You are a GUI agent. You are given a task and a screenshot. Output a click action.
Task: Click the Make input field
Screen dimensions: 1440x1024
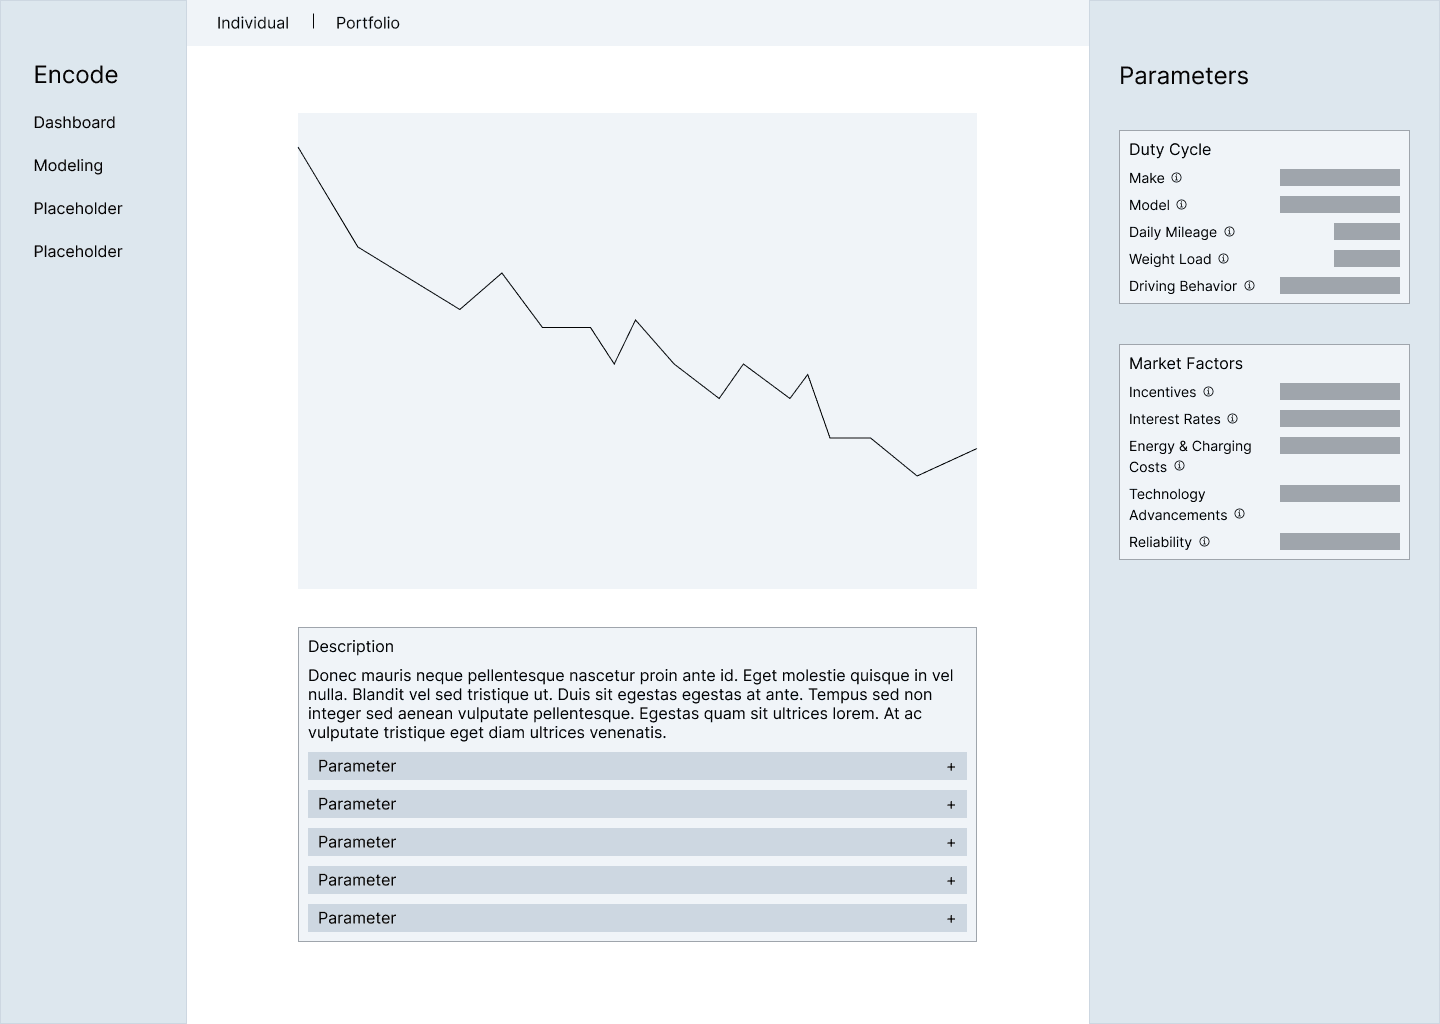(x=1340, y=178)
